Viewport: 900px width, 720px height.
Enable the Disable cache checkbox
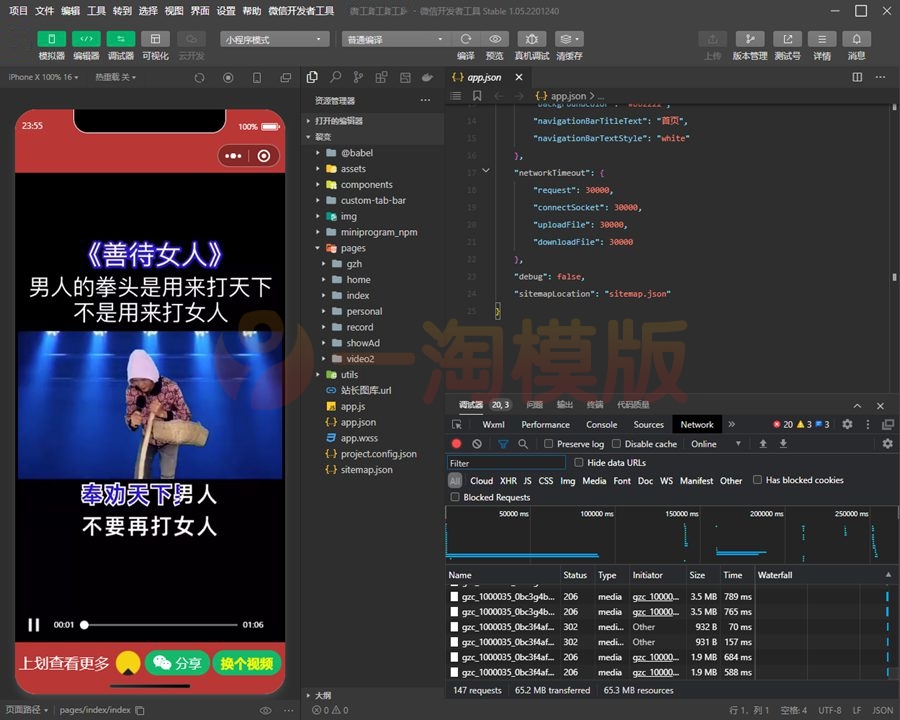point(616,444)
